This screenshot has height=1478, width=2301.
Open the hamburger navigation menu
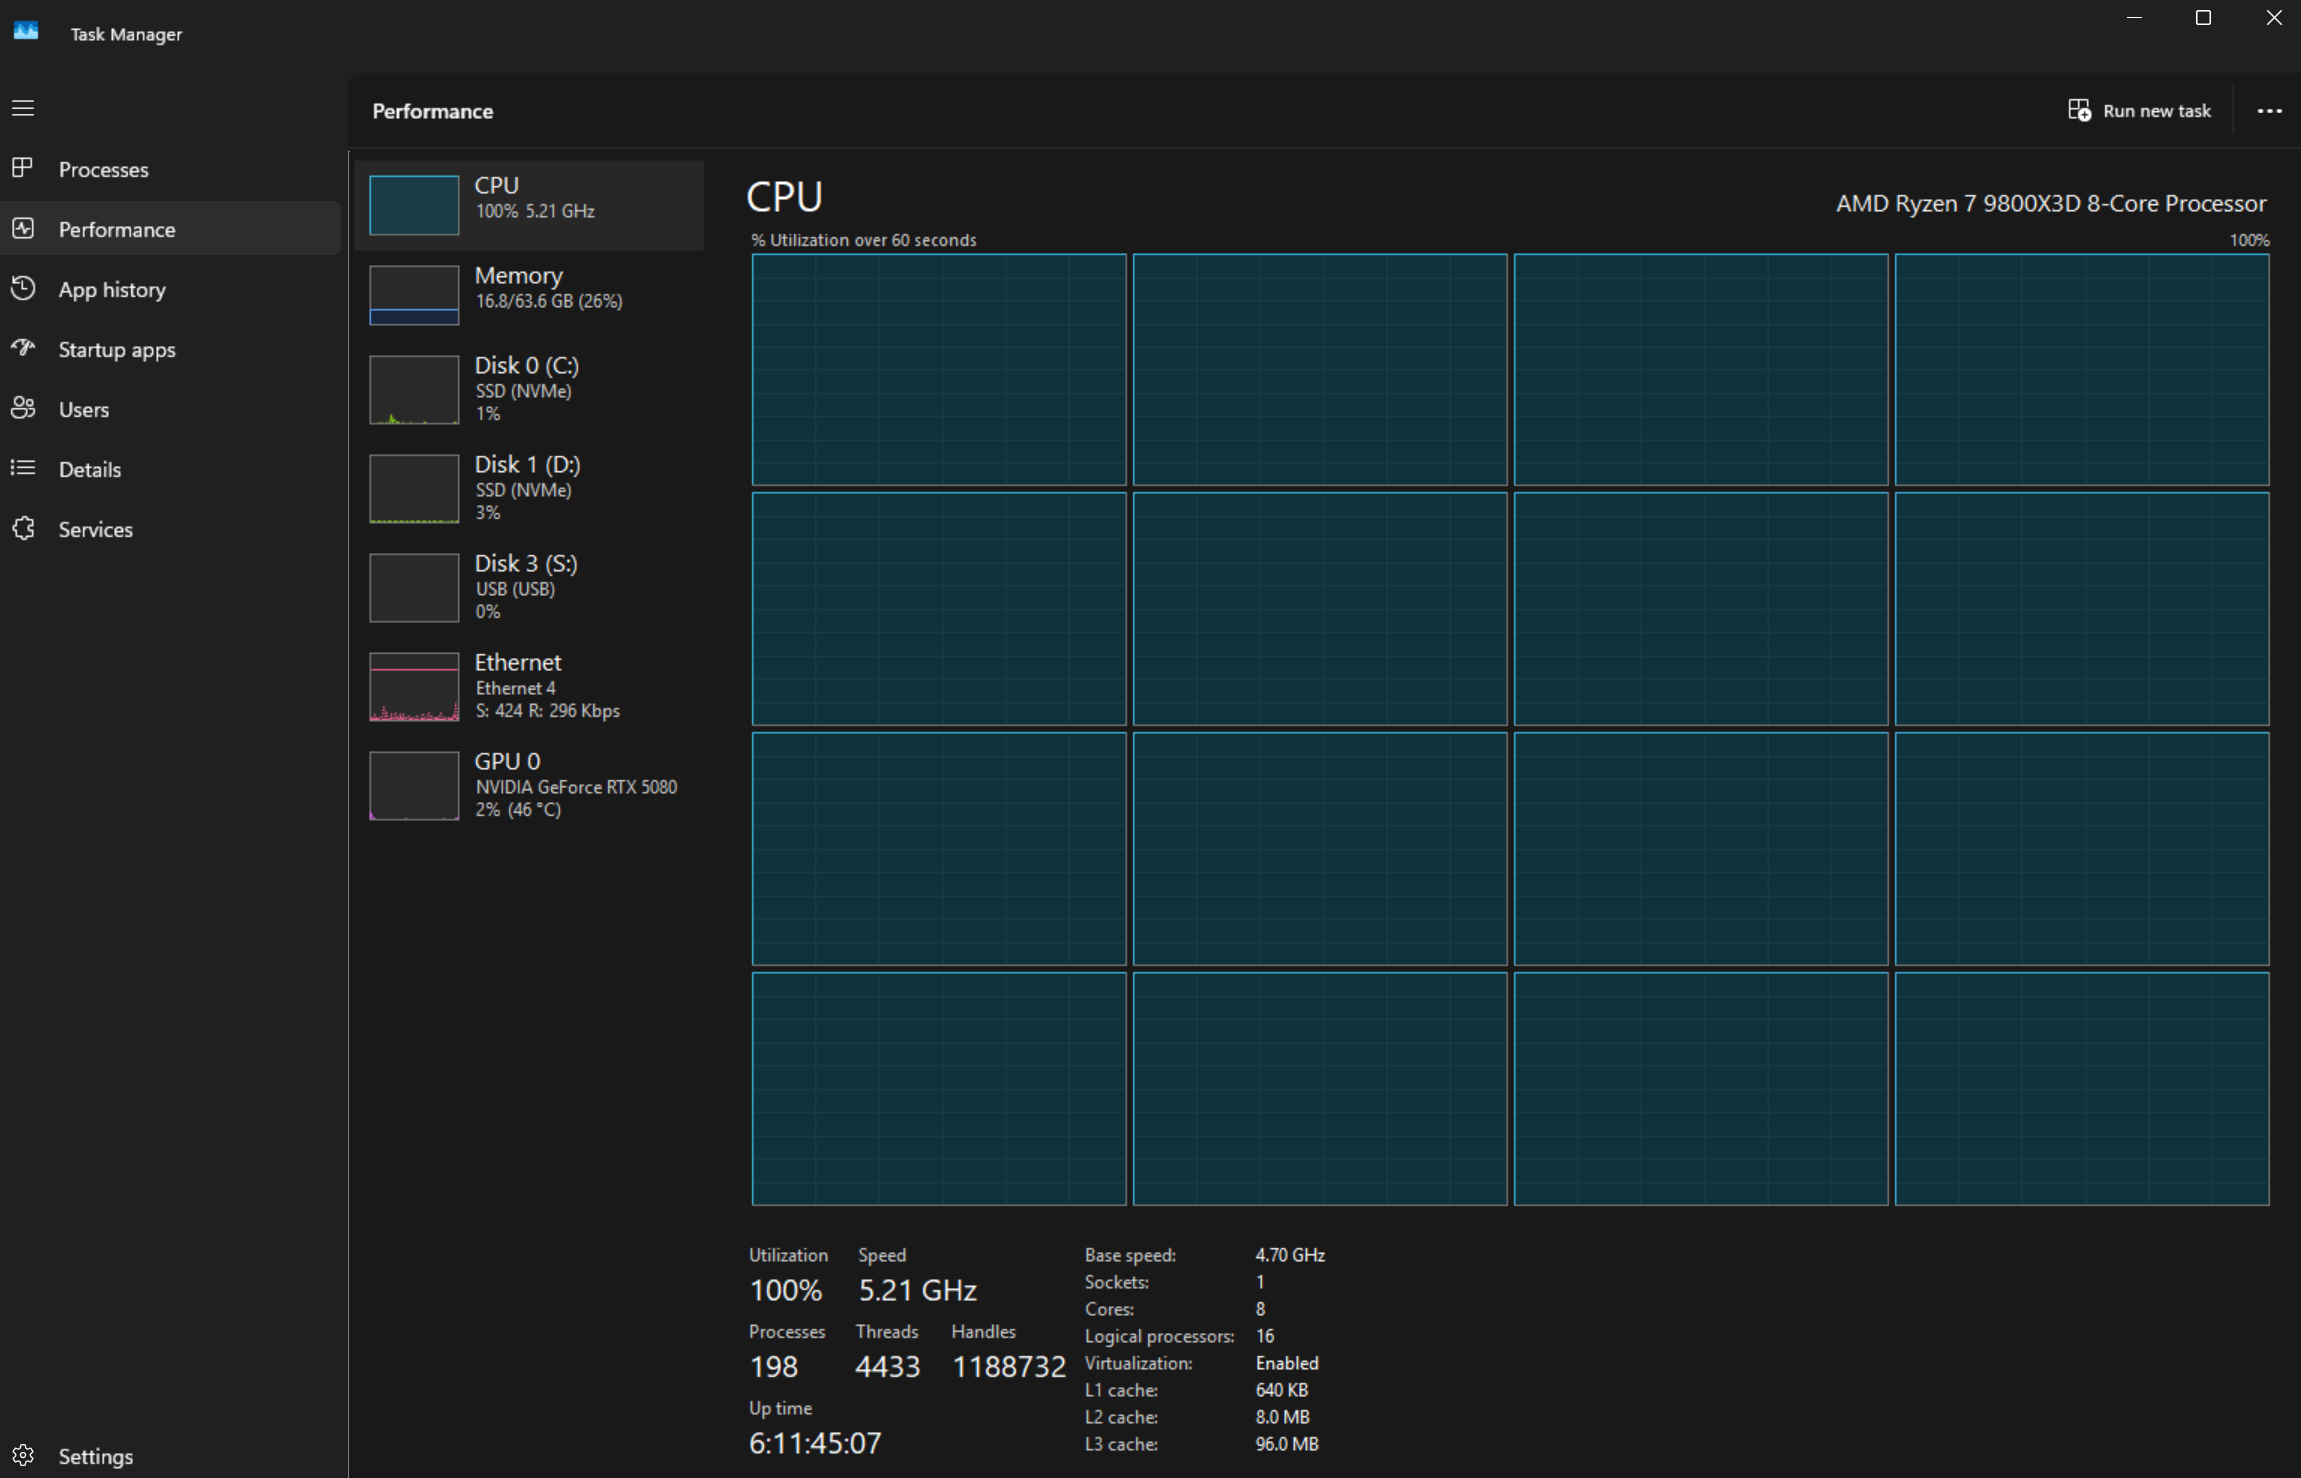[x=23, y=108]
